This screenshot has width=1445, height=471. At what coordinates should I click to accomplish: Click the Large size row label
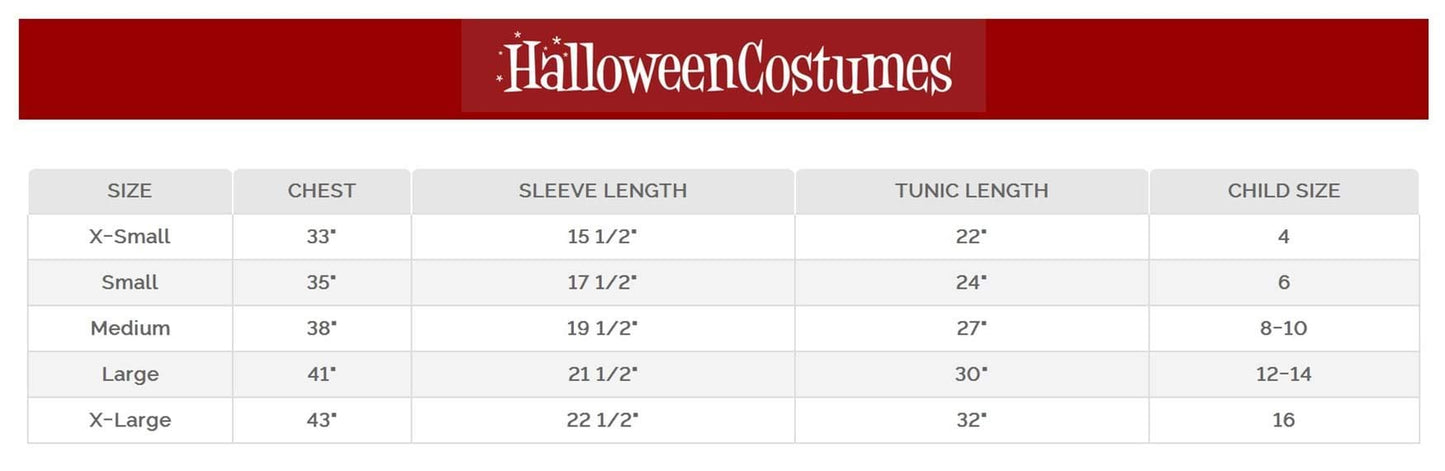point(130,374)
